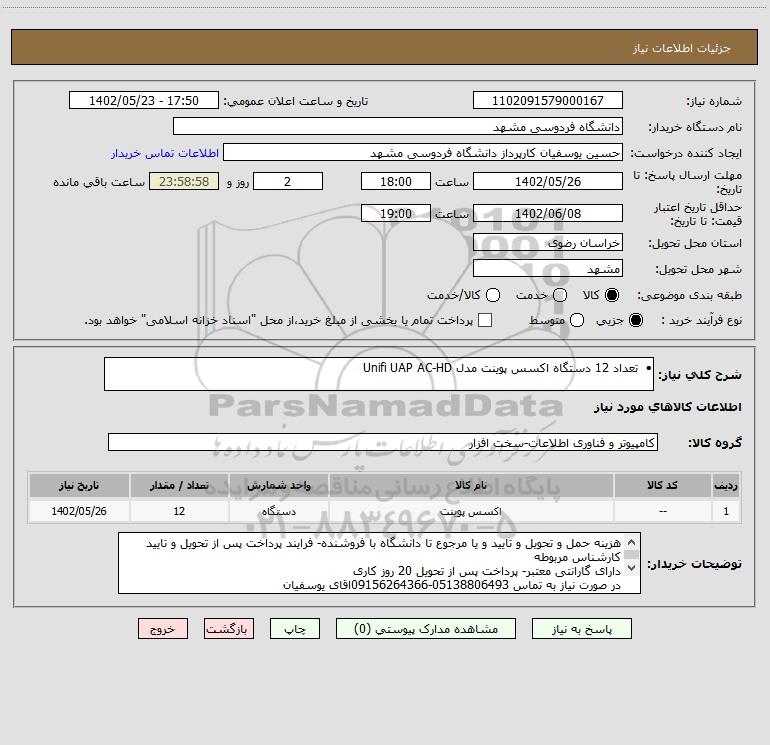Click the خروج exit button
The height and width of the screenshot is (745, 770).
pos(163,629)
